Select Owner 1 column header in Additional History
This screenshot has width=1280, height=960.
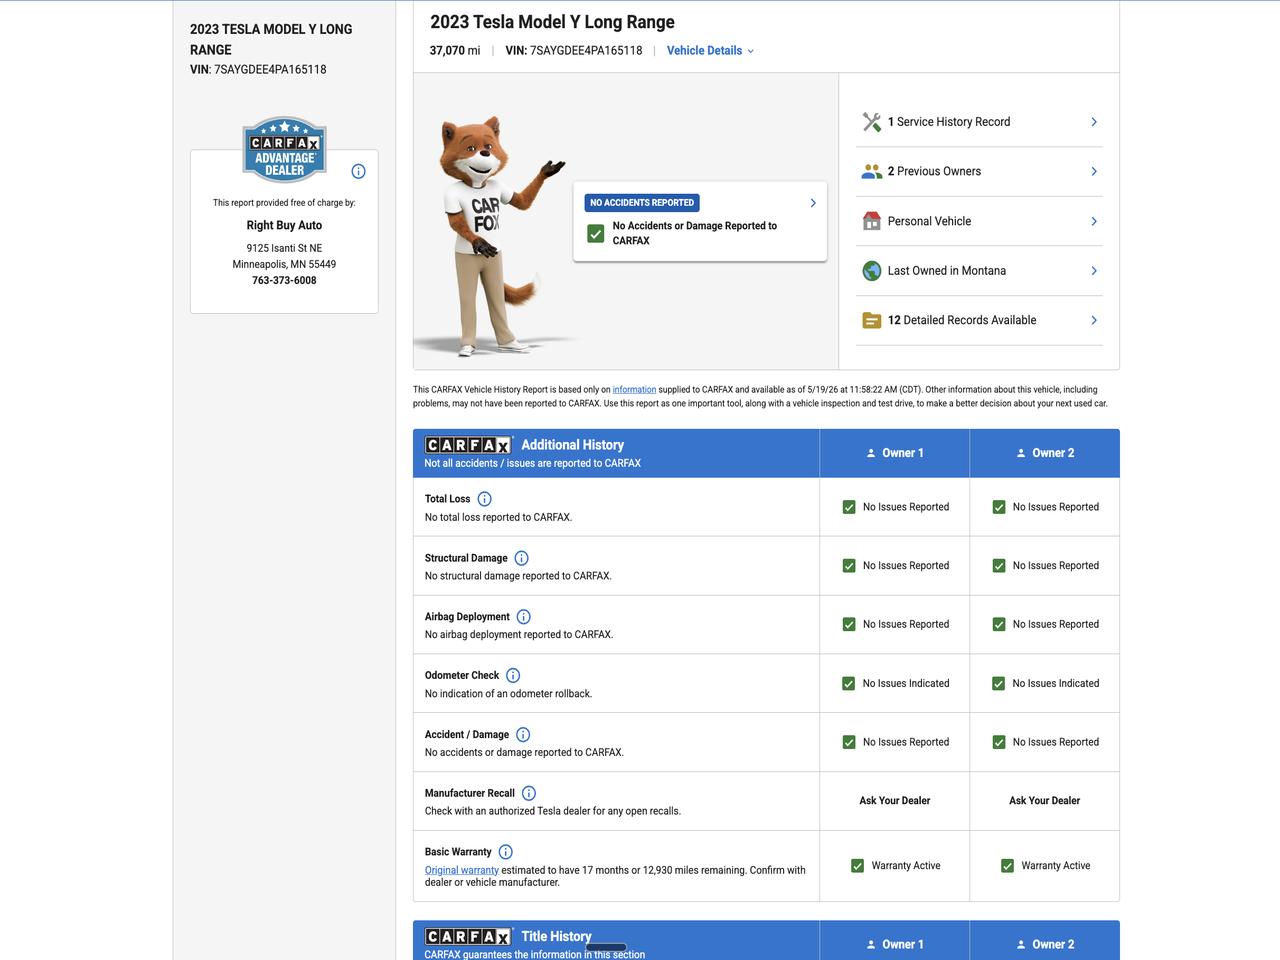pos(895,453)
